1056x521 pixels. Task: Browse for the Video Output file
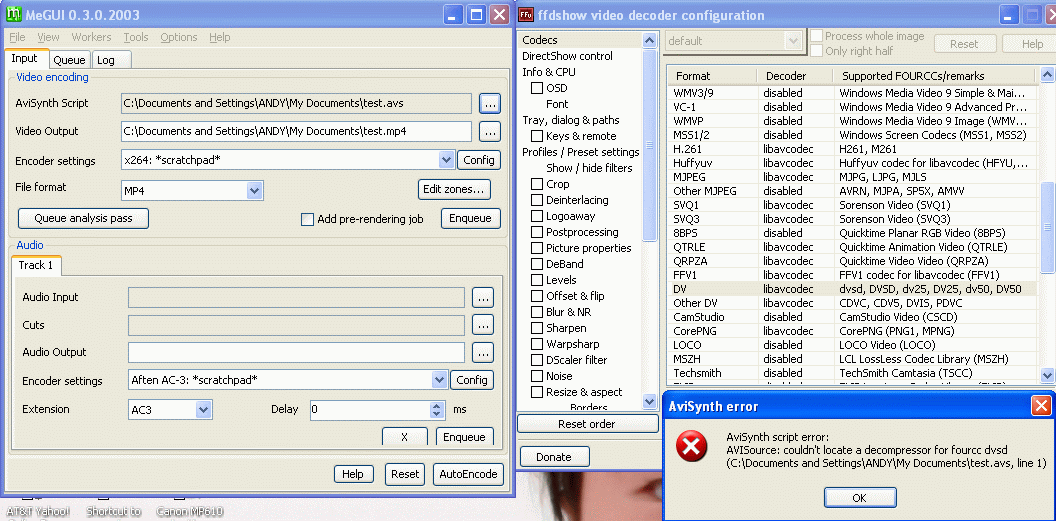tap(490, 131)
